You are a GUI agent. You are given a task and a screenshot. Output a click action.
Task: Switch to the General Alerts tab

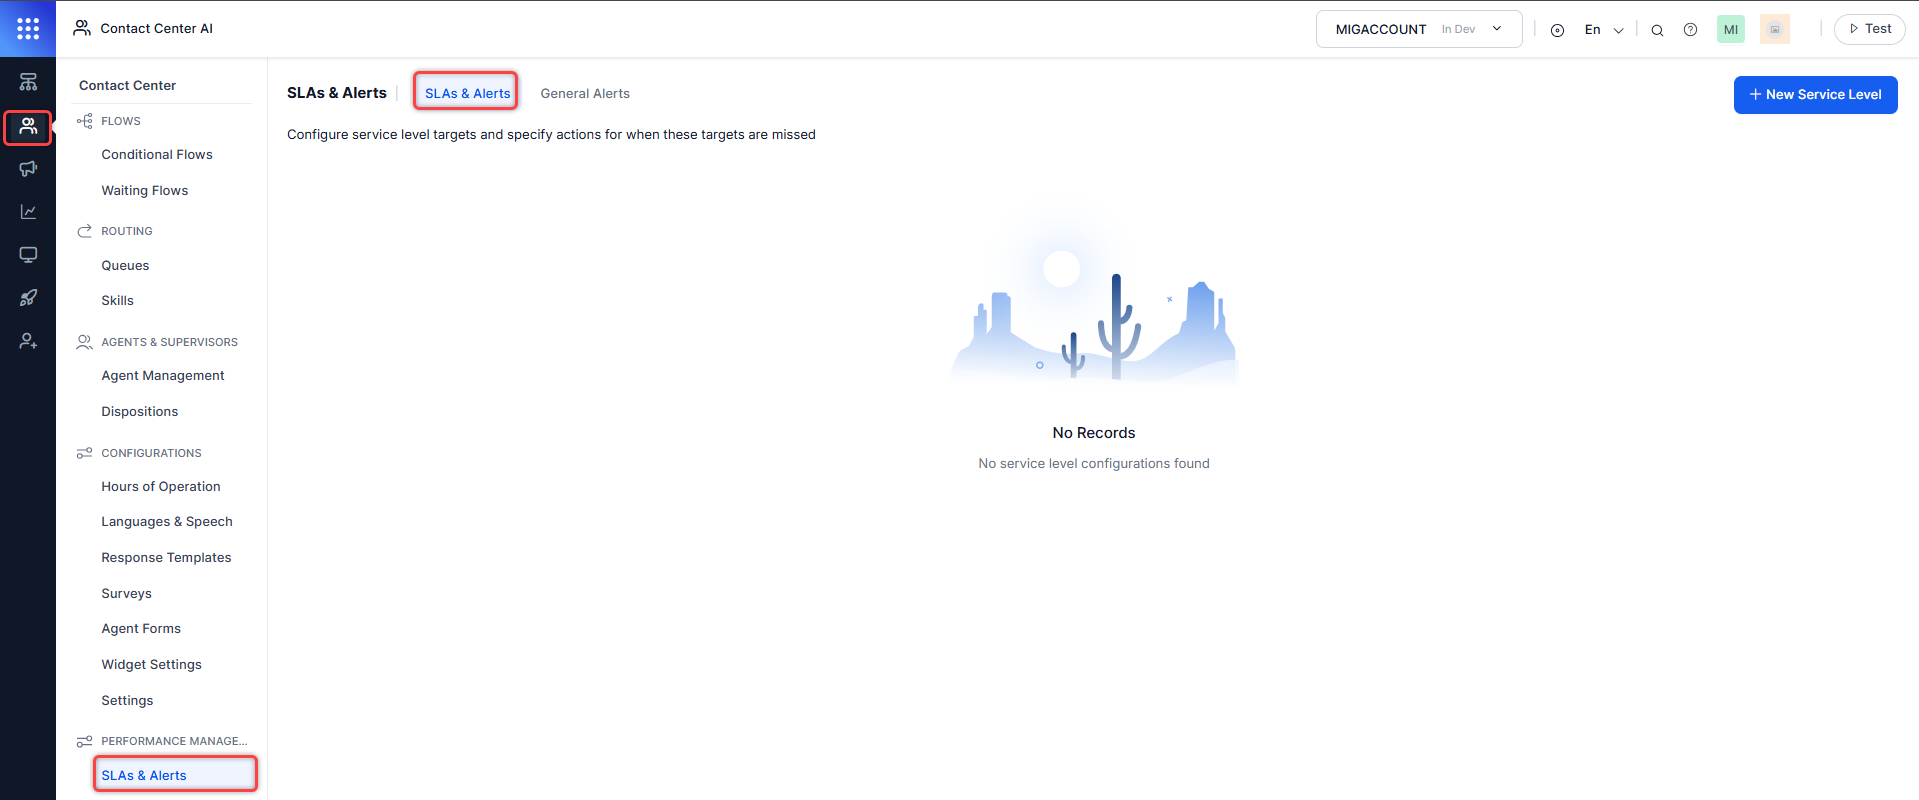585,93
